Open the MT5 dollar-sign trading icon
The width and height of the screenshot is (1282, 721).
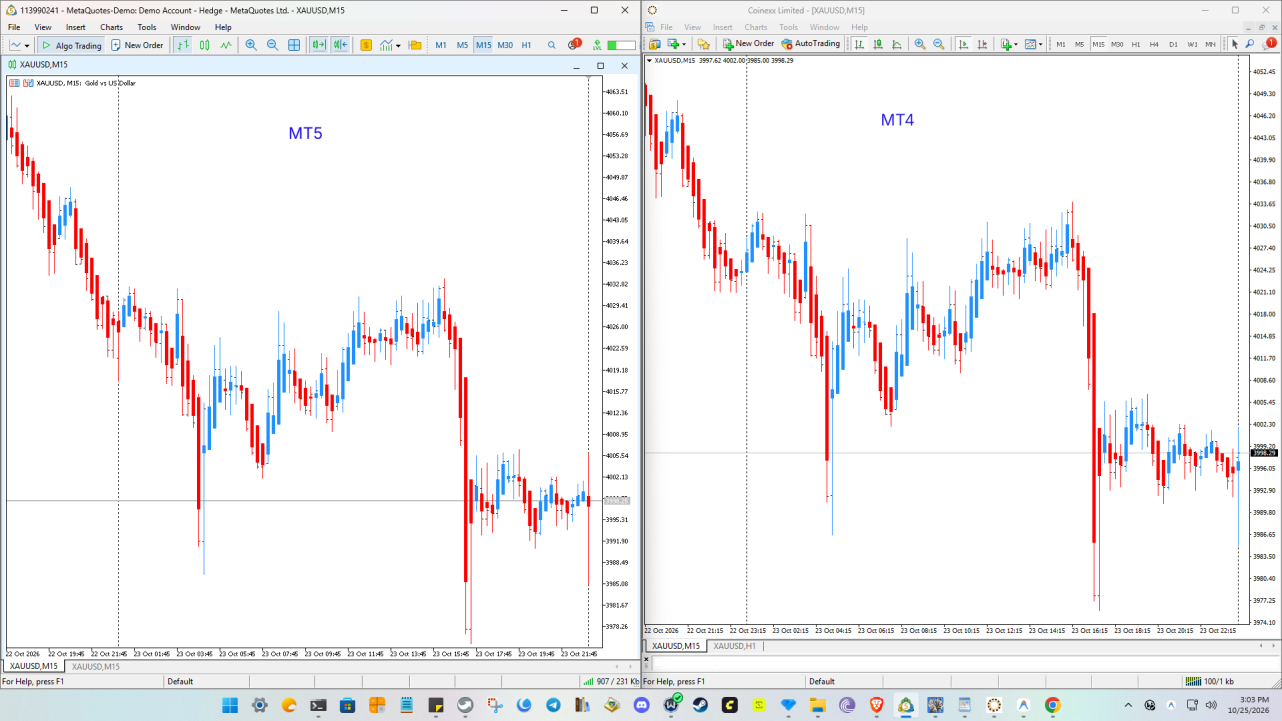366,45
